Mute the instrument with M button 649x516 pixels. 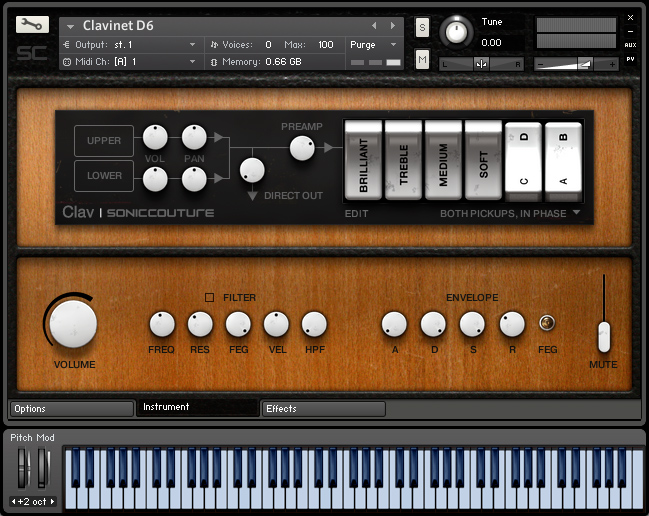[x=422, y=60]
